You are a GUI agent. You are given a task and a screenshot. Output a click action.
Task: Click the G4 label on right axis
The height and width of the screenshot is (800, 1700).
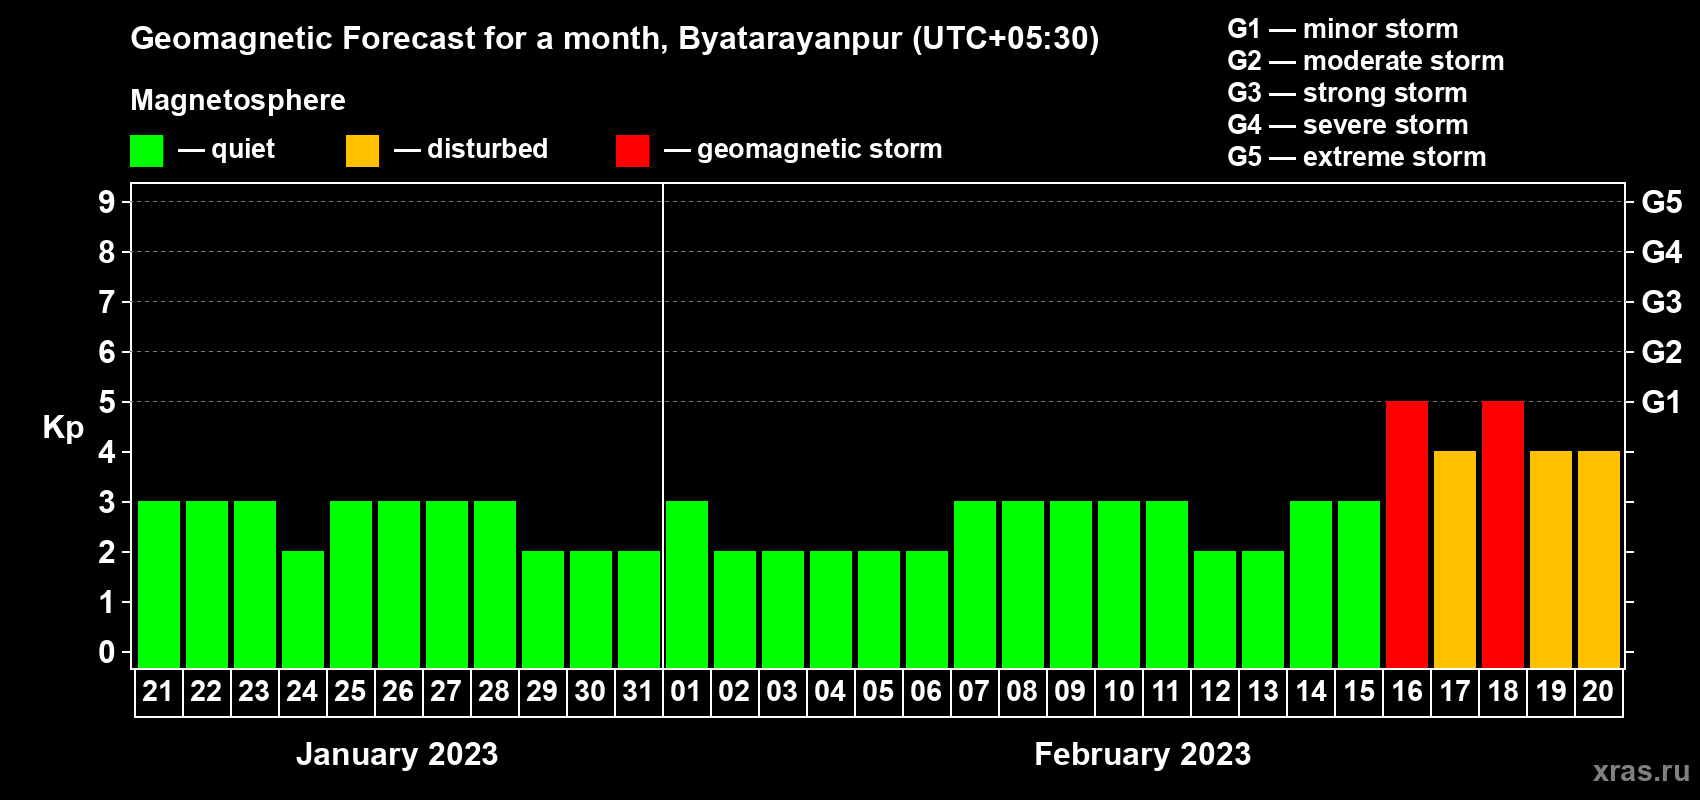pyautogui.click(x=1661, y=252)
